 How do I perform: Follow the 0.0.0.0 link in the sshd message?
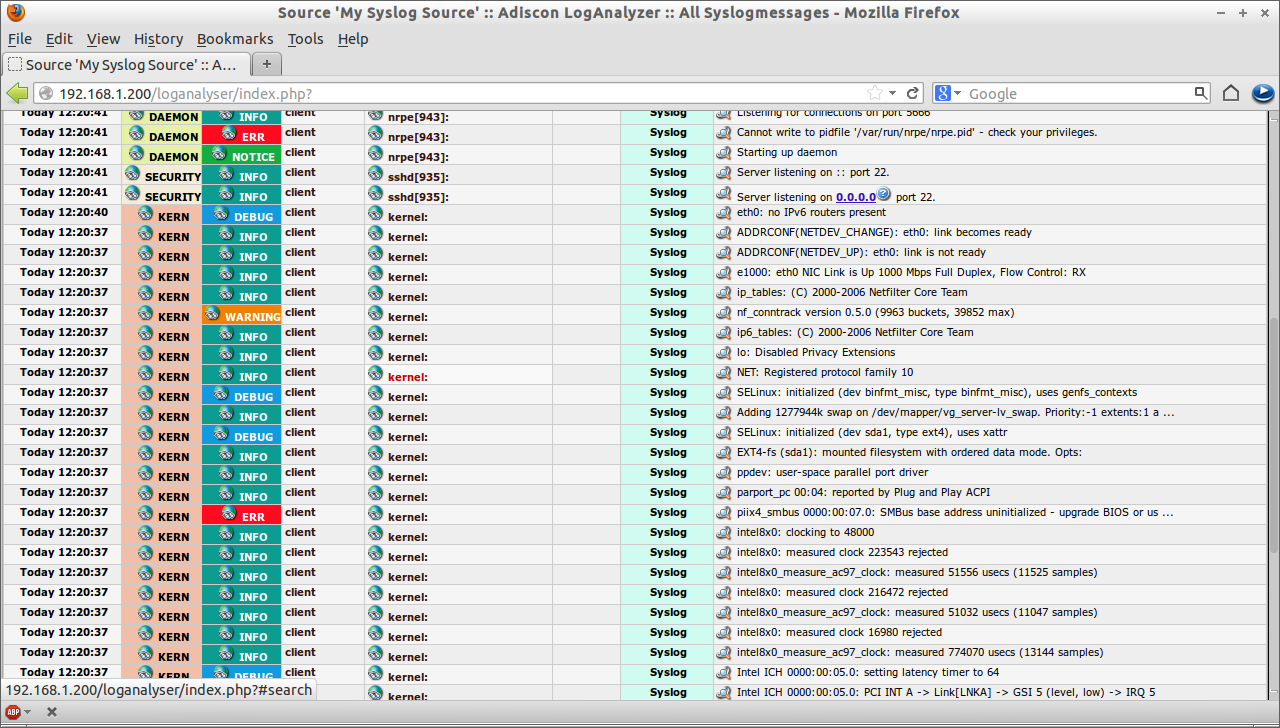pyautogui.click(x=856, y=197)
